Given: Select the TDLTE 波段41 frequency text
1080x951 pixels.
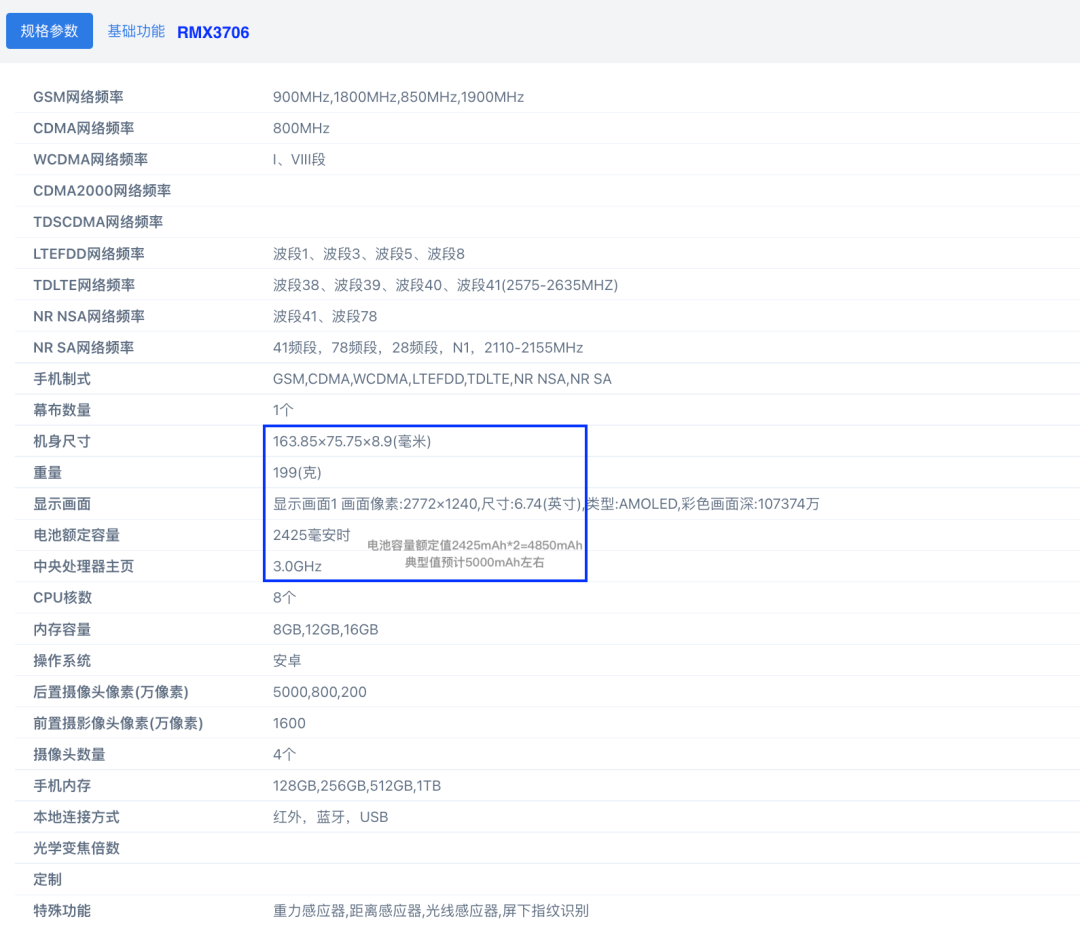Looking at the screenshot, I should [x=442, y=284].
